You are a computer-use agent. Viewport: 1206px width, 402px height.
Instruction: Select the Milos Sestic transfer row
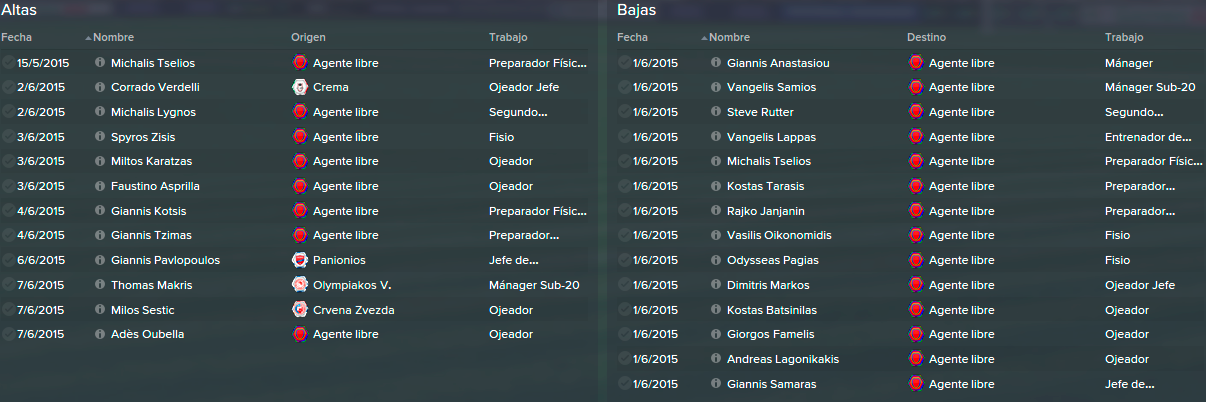301,310
